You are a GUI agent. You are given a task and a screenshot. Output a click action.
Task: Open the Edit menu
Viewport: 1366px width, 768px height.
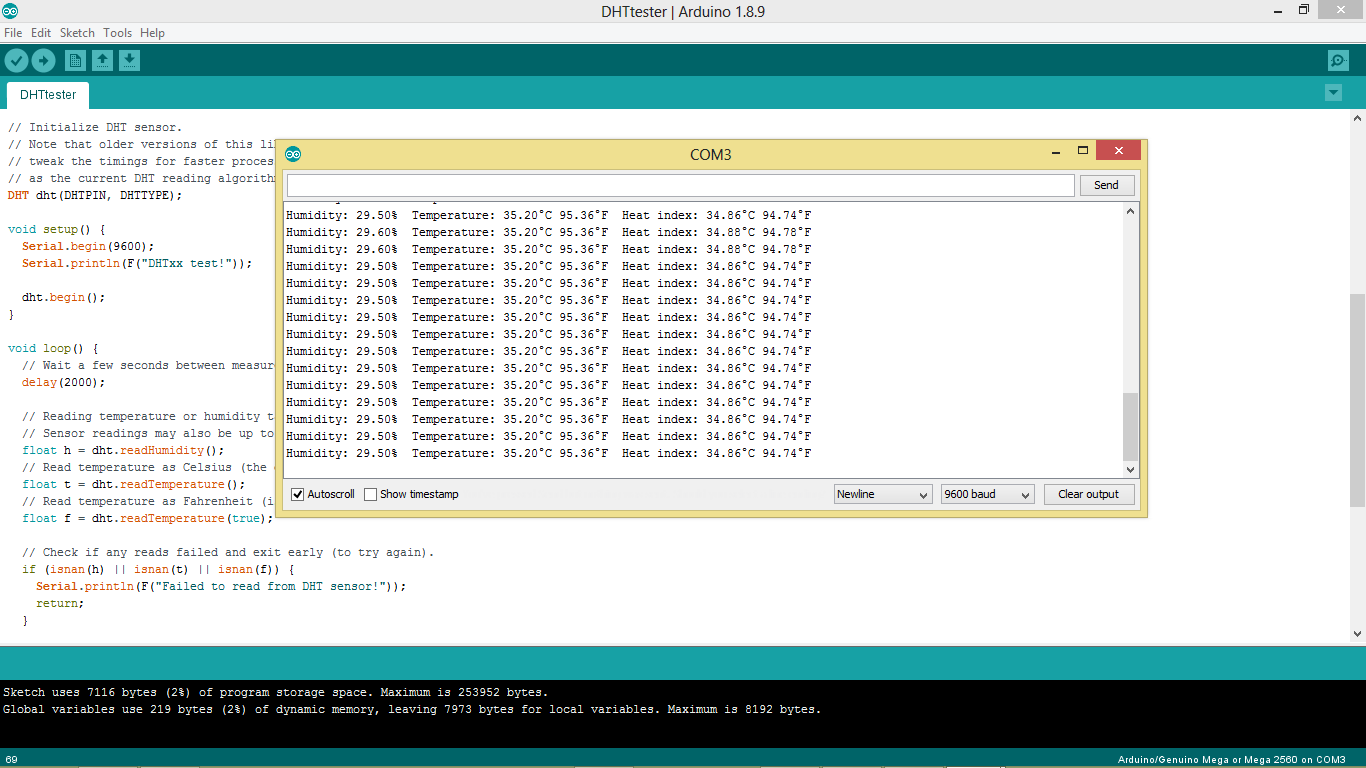pyautogui.click(x=41, y=33)
